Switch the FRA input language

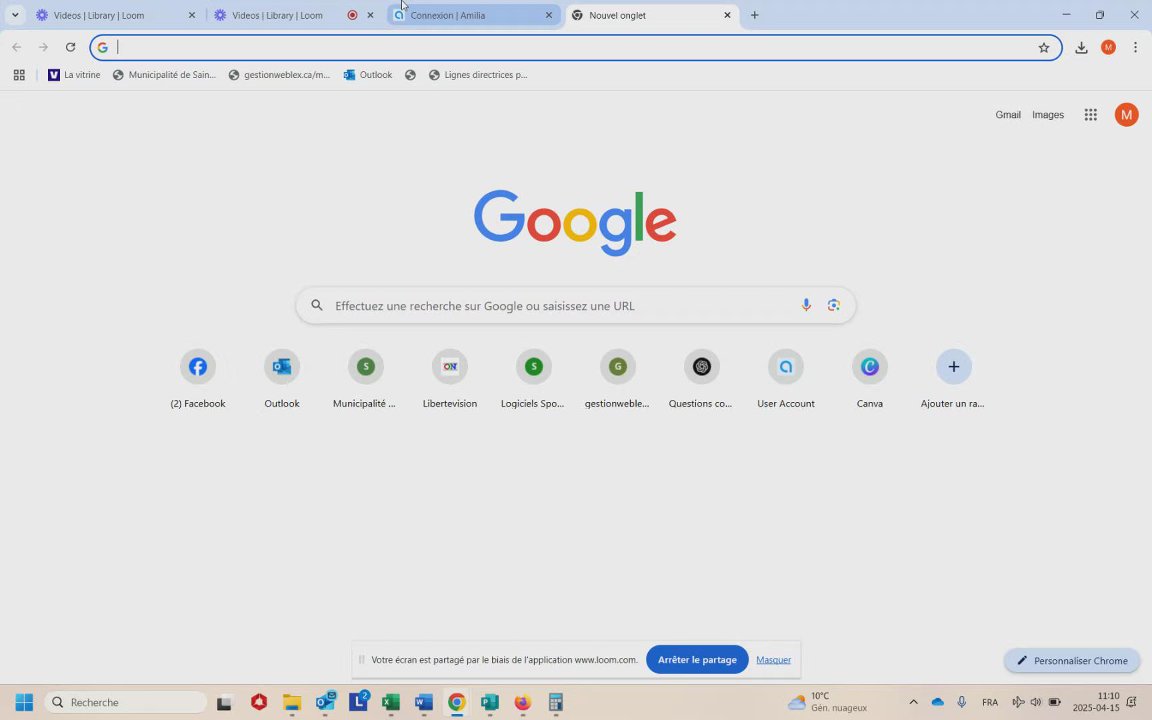[x=990, y=702]
